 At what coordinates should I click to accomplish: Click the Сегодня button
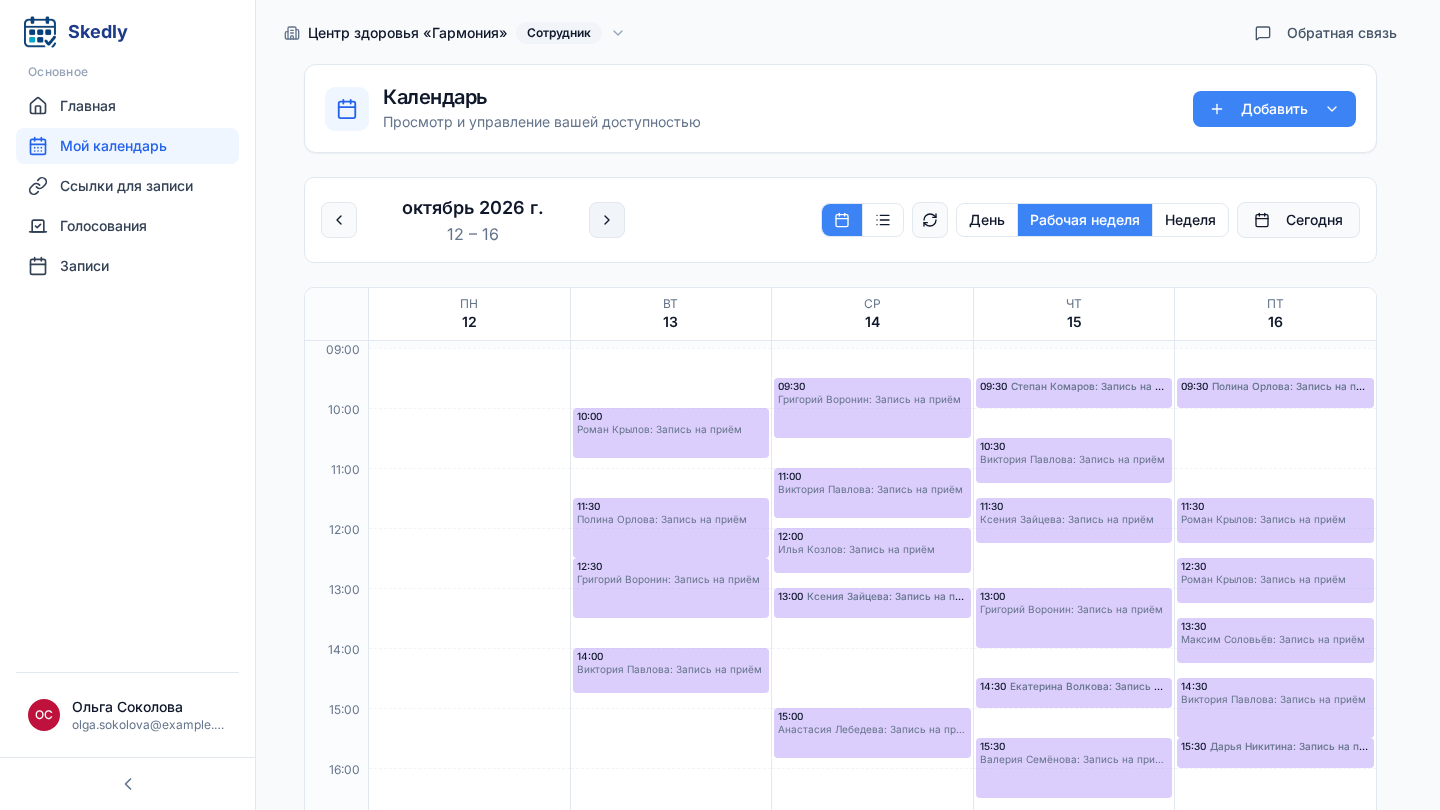[1298, 220]
